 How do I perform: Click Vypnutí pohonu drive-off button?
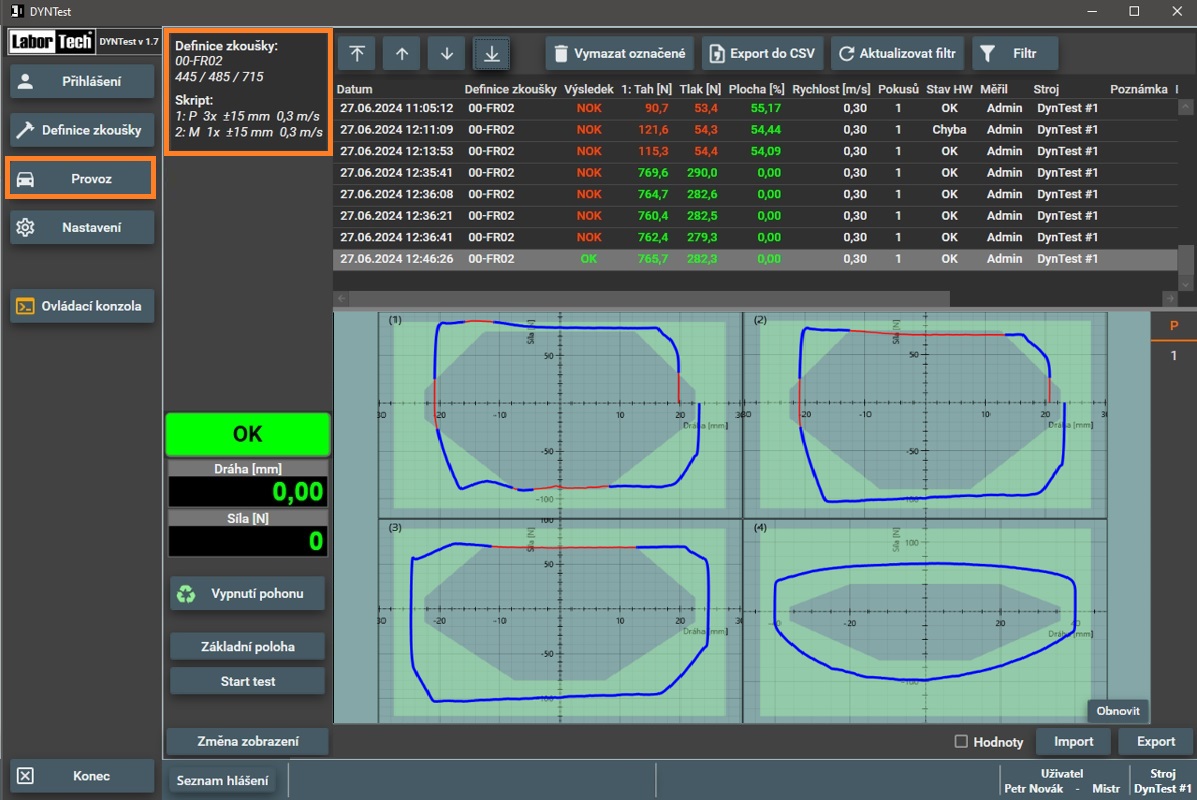point(247,593)
